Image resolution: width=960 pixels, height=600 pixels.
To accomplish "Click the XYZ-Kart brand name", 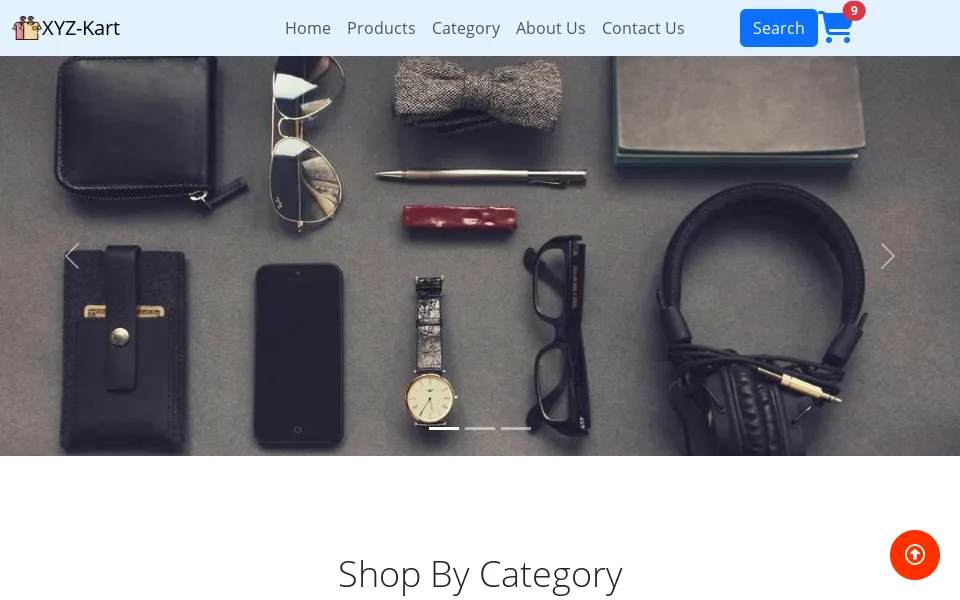I will 81,28.
